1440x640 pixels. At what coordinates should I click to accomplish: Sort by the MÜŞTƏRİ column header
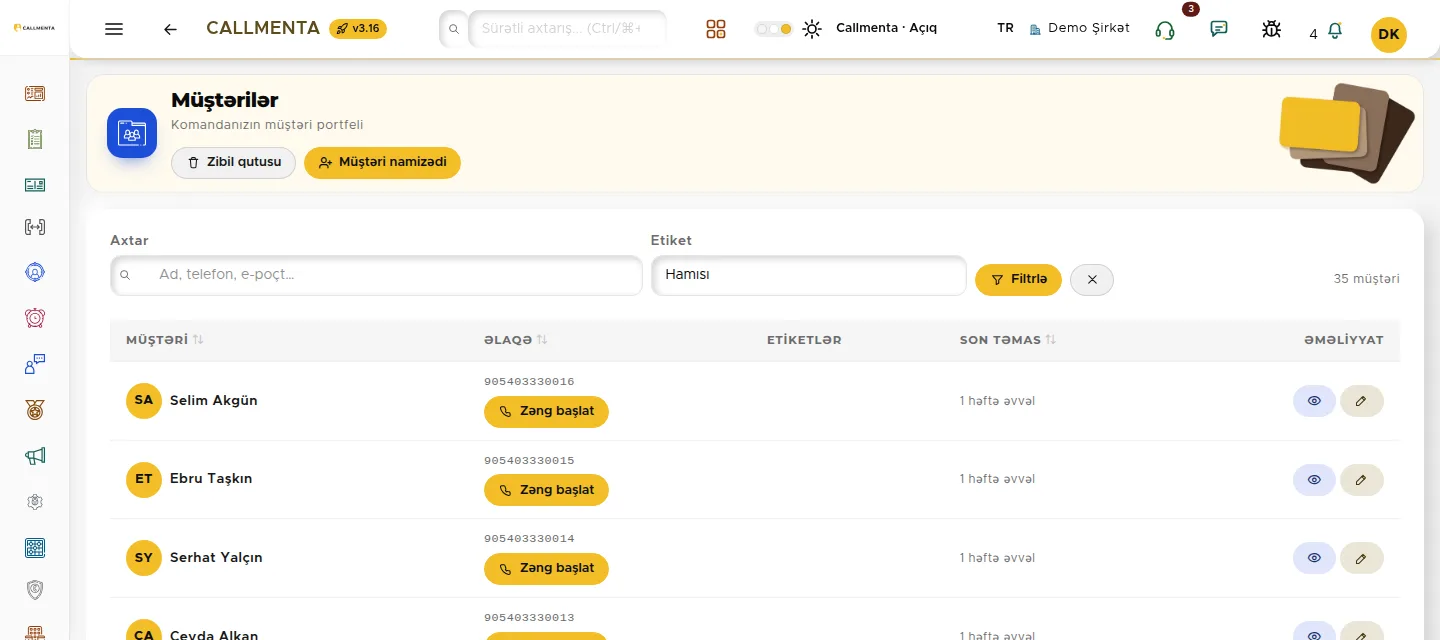[x=165, y=340]
